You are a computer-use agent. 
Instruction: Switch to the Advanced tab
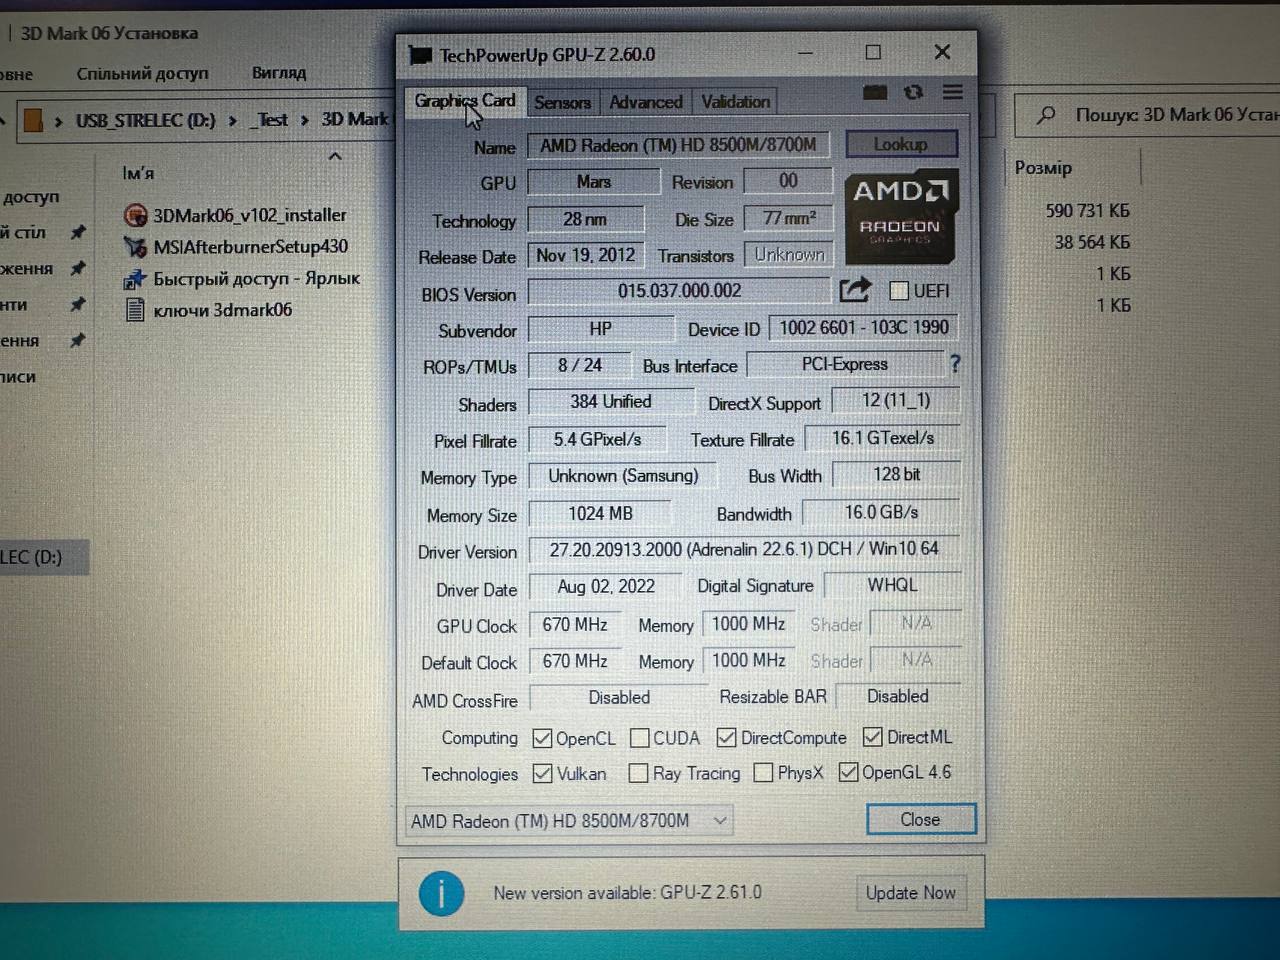tap(646, 102)
